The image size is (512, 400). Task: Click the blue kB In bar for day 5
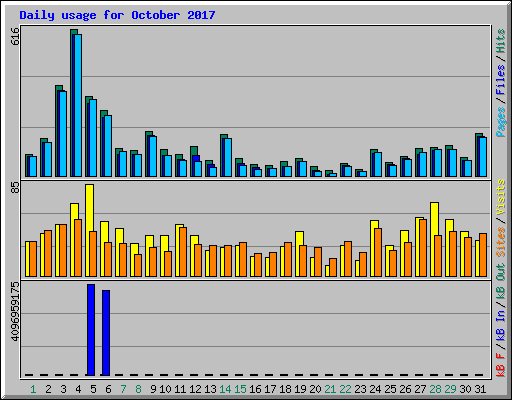coord(91,330)
